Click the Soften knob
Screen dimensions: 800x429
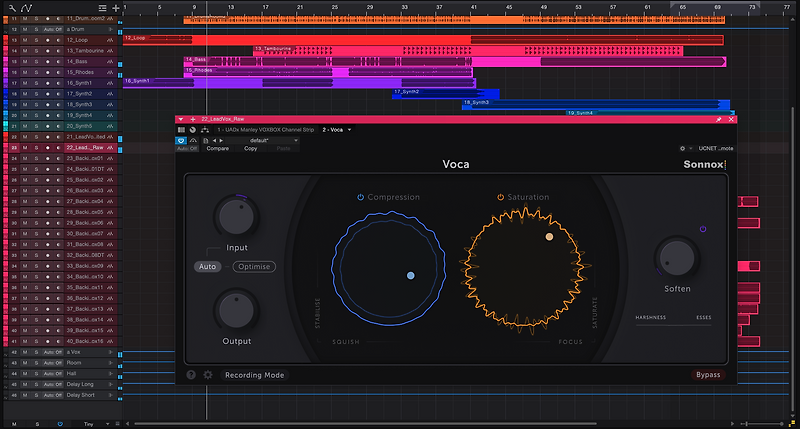click(677, 257)
